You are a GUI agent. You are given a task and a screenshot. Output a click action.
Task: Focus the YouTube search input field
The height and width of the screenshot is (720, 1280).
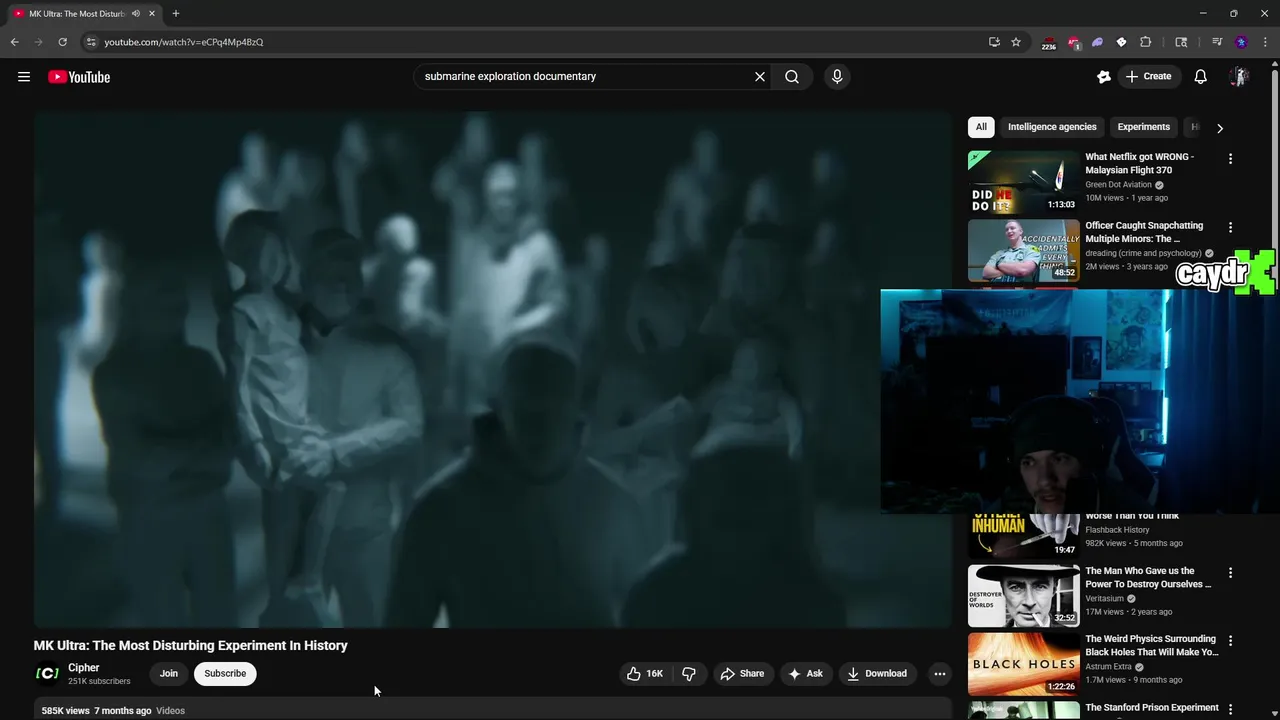(x=585, y=76)
